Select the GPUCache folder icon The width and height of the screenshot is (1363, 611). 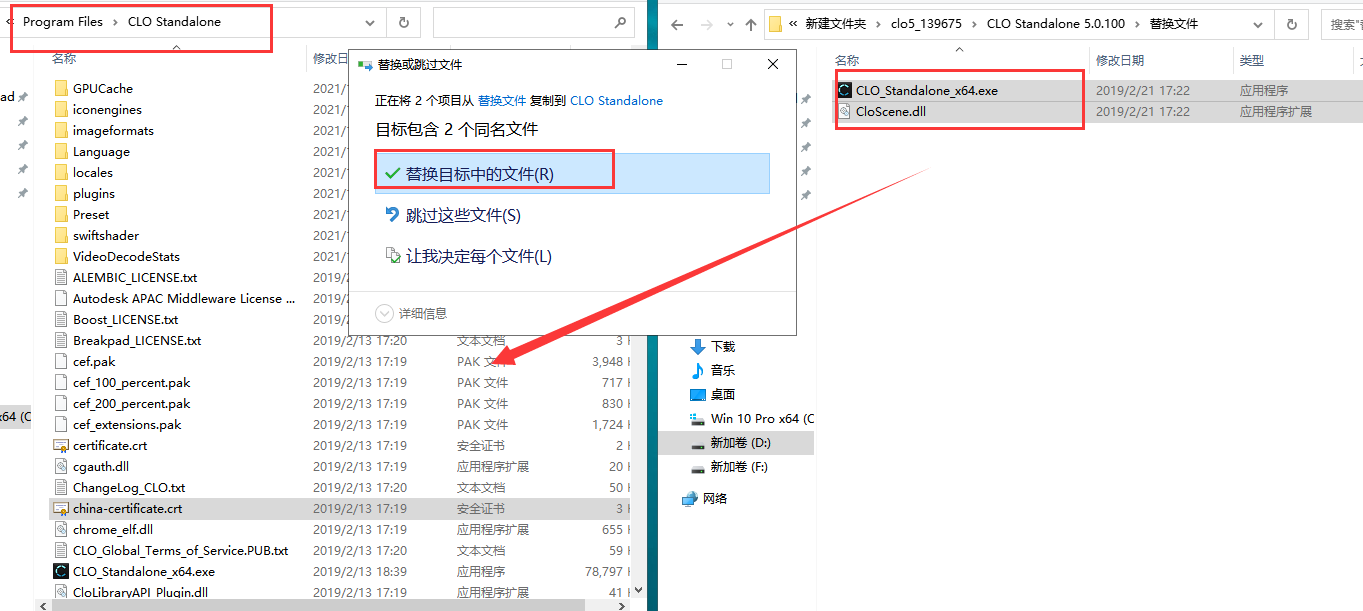(x=61, y=88)
